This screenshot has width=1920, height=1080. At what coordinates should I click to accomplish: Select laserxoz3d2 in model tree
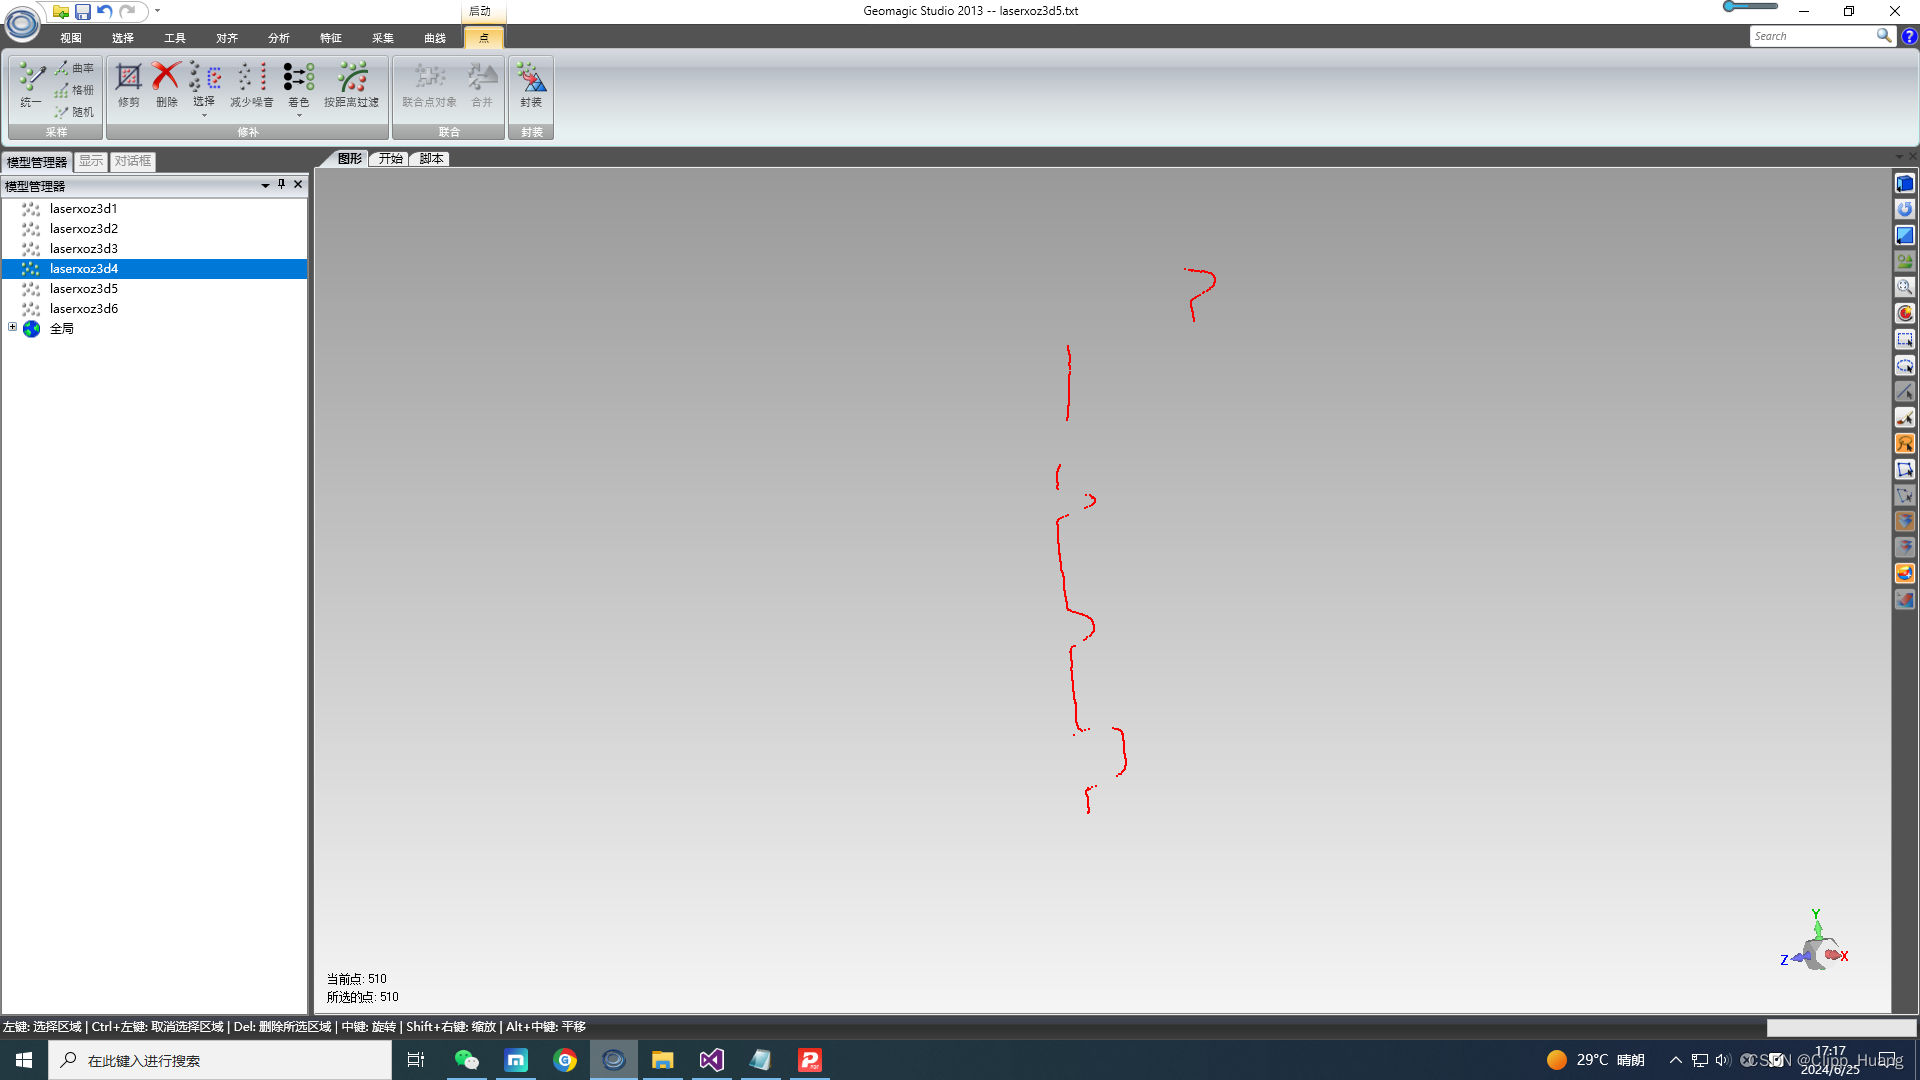pyautogui.click(x=154, y=229)
